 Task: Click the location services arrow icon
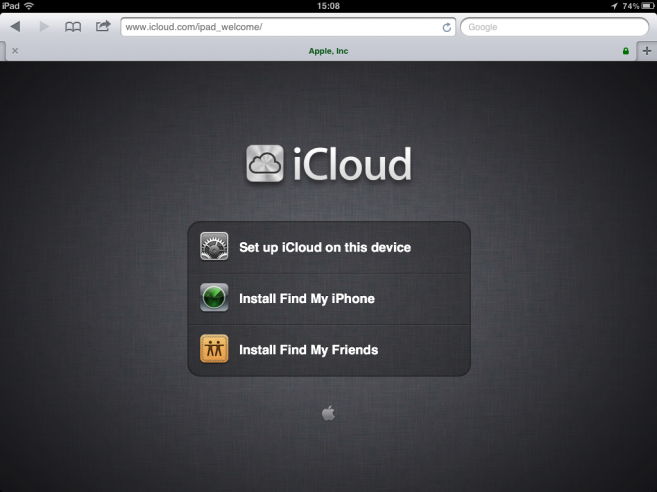coord(614,6)
